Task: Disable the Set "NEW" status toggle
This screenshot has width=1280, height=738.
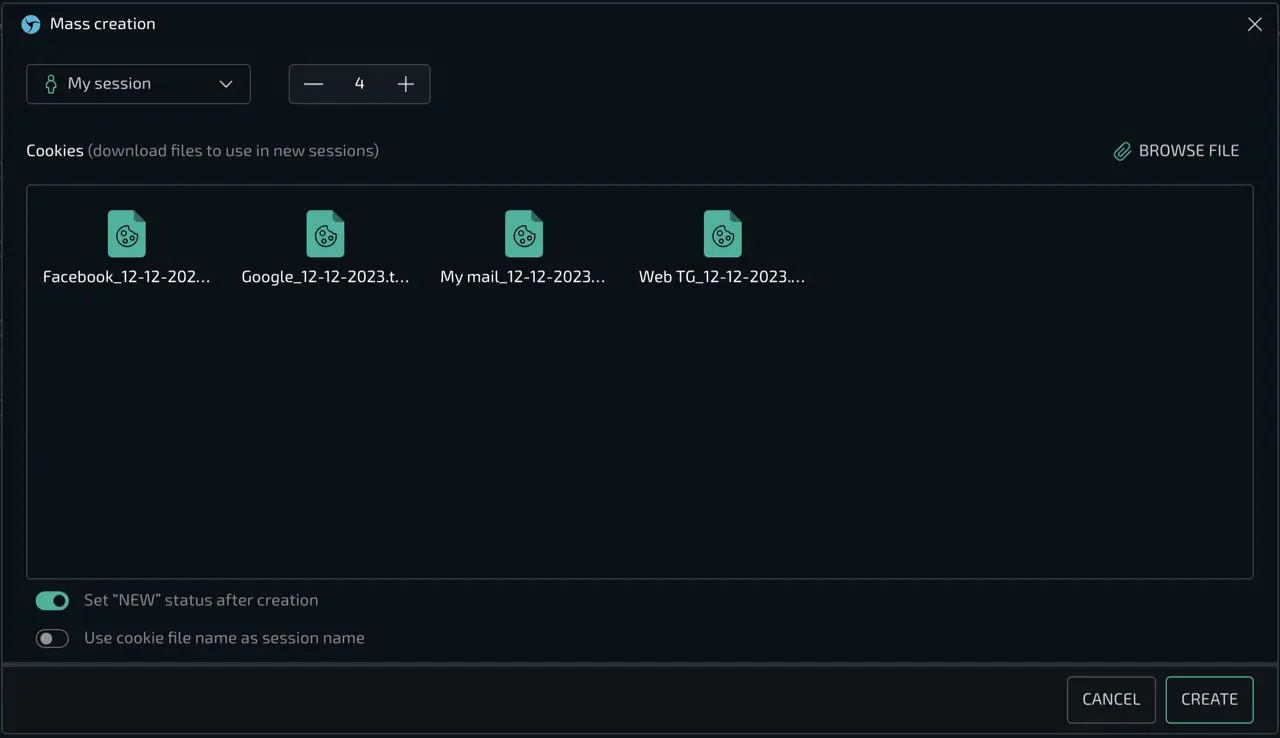Action: [52, 600]
